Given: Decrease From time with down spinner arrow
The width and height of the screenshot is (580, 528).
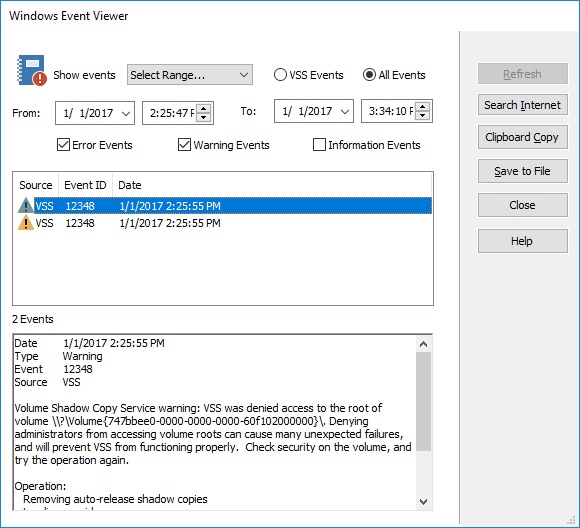Looking at the screenshot, I should [x=203, y=118].
